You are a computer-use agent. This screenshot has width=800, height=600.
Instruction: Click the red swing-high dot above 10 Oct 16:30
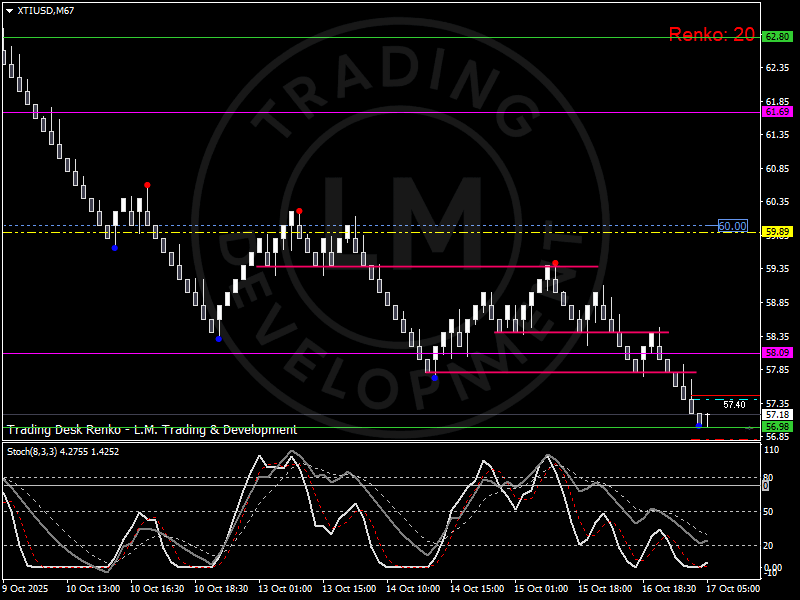pyautogui.click(x=147, y=185)
